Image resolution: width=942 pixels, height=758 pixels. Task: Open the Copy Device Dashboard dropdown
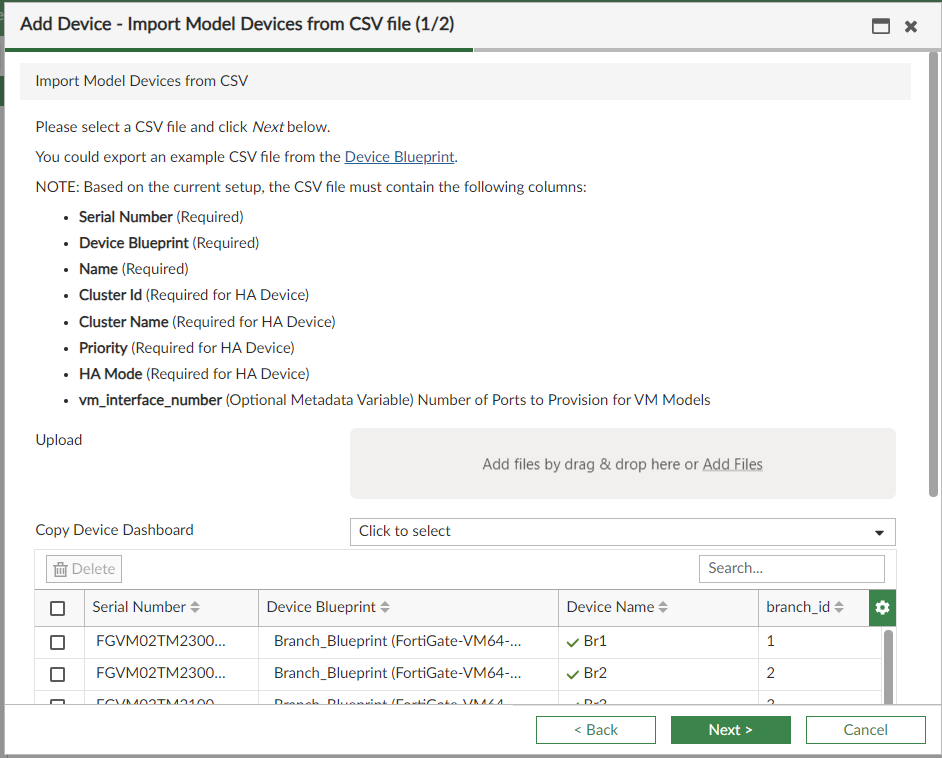[x=621, y=531]
